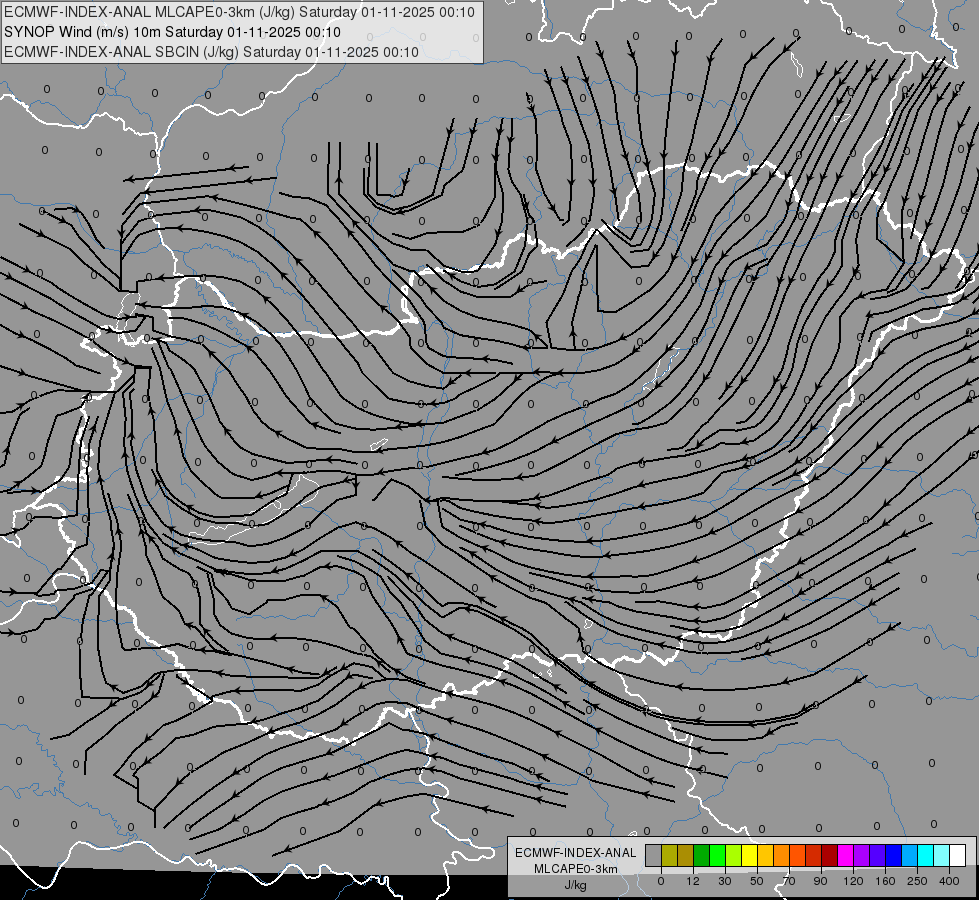979x900 pixels.
Task: Pick the cyan swatch right of 250
Action: [x=926, y=855]
